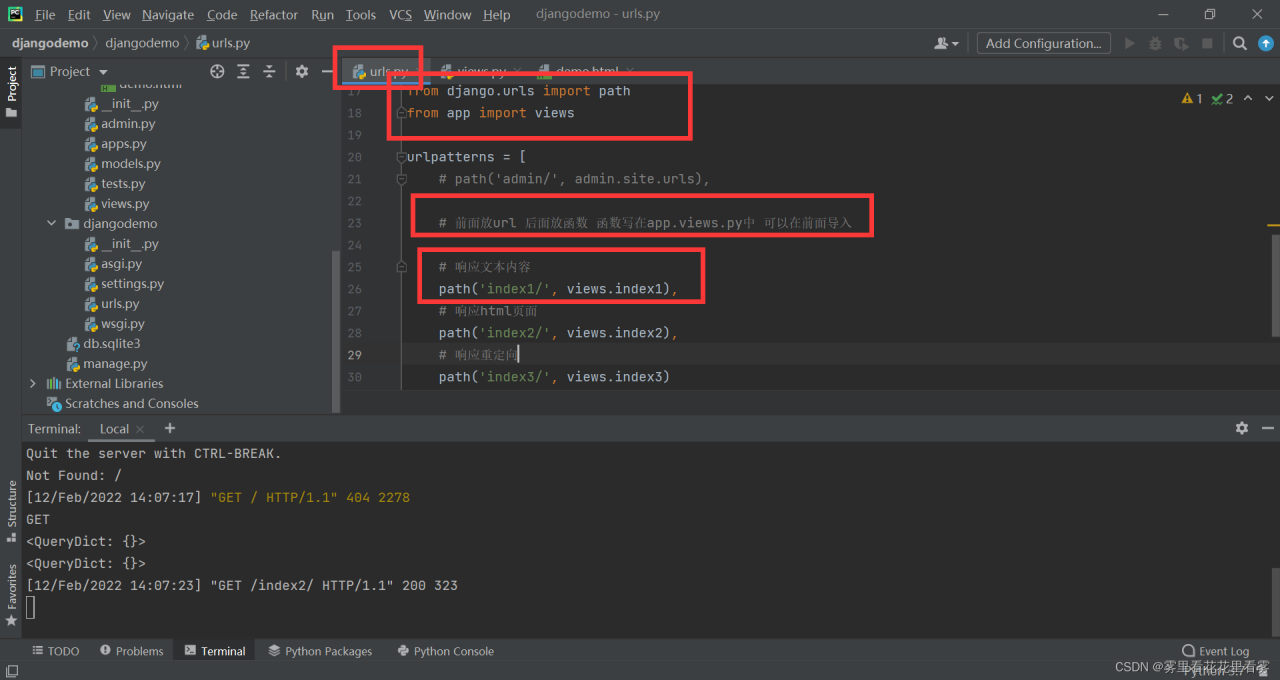Click the Add Configuration button

(1043, 43)
